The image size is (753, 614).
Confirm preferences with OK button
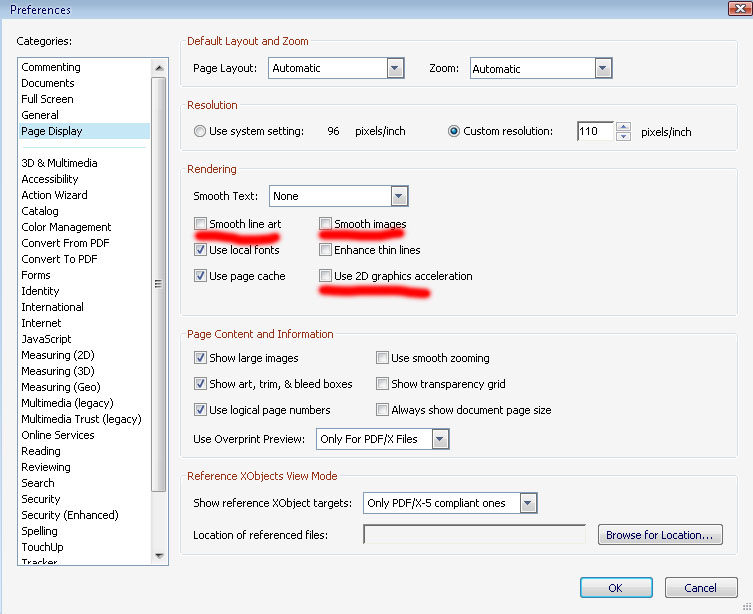pos(616,588)
